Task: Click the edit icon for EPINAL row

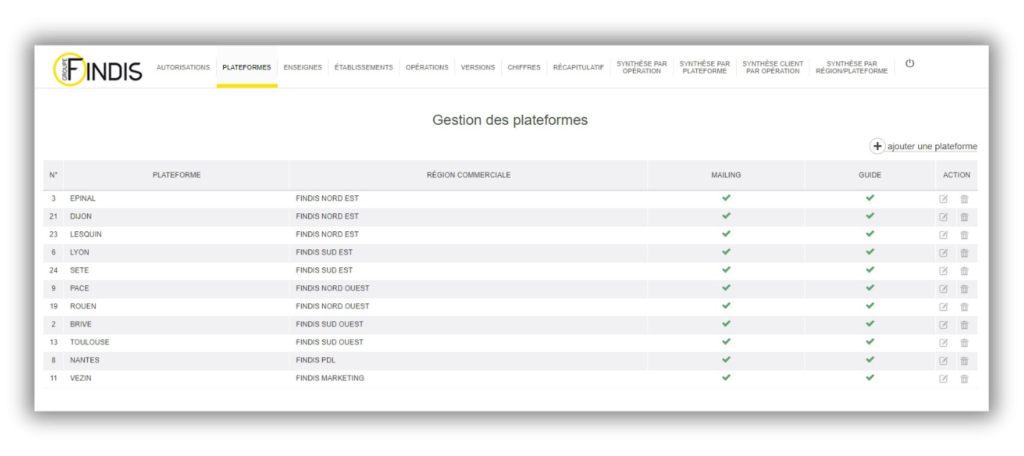Action: pyautogui.click(x=943, y=199)
